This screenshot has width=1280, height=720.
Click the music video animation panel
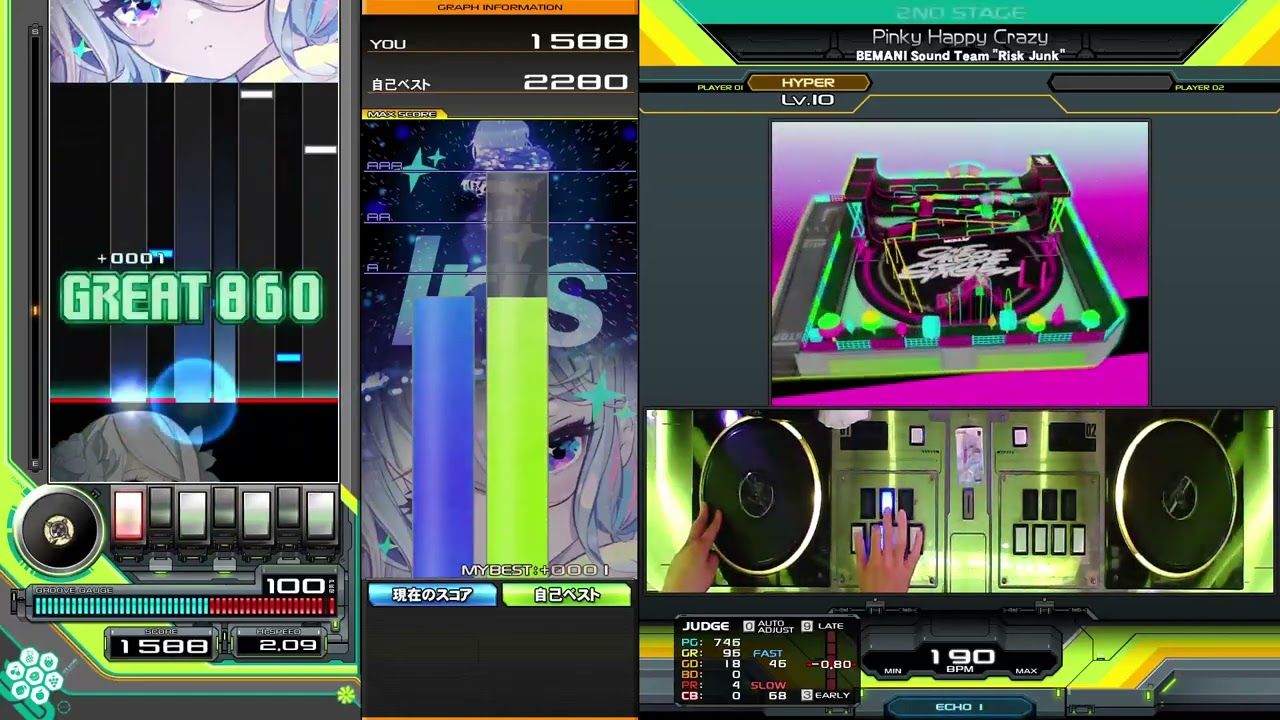tap(960, 263)
